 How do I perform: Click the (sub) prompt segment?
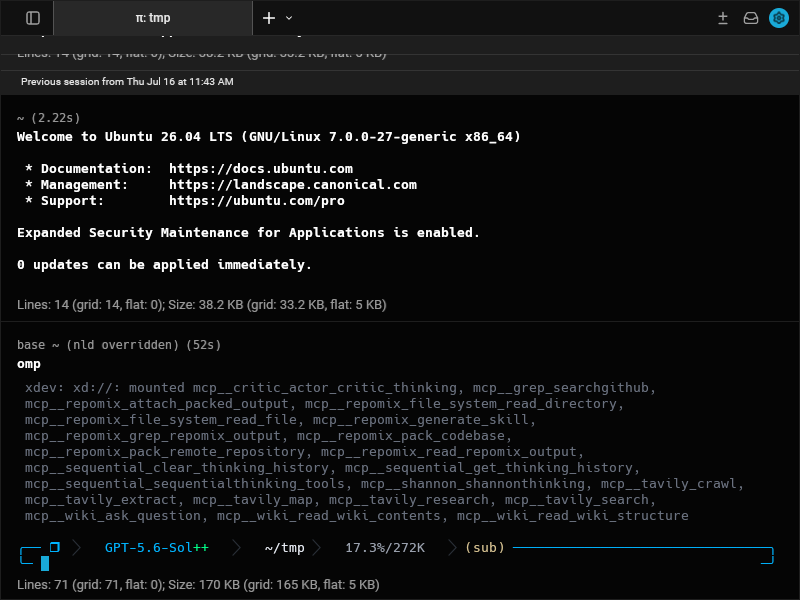point(485,548)
